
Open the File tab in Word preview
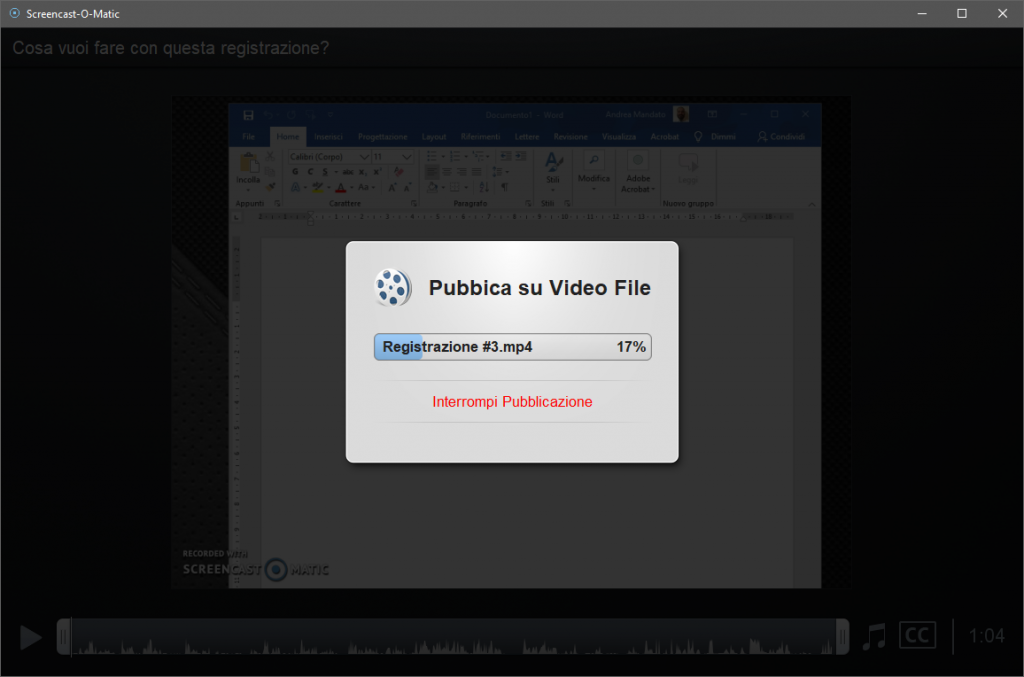(249, 136)
